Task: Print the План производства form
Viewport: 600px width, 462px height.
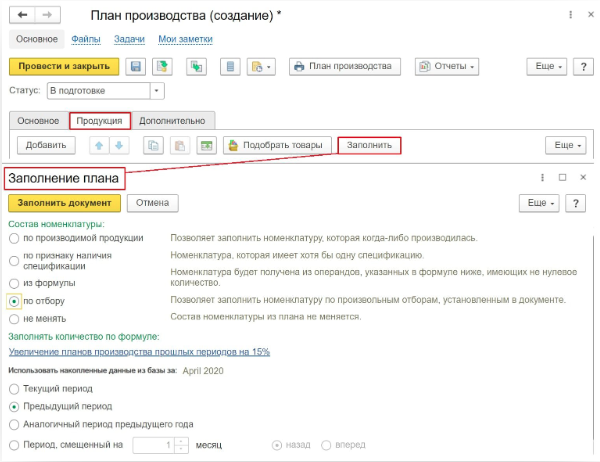Action: (x=345, y=67)
